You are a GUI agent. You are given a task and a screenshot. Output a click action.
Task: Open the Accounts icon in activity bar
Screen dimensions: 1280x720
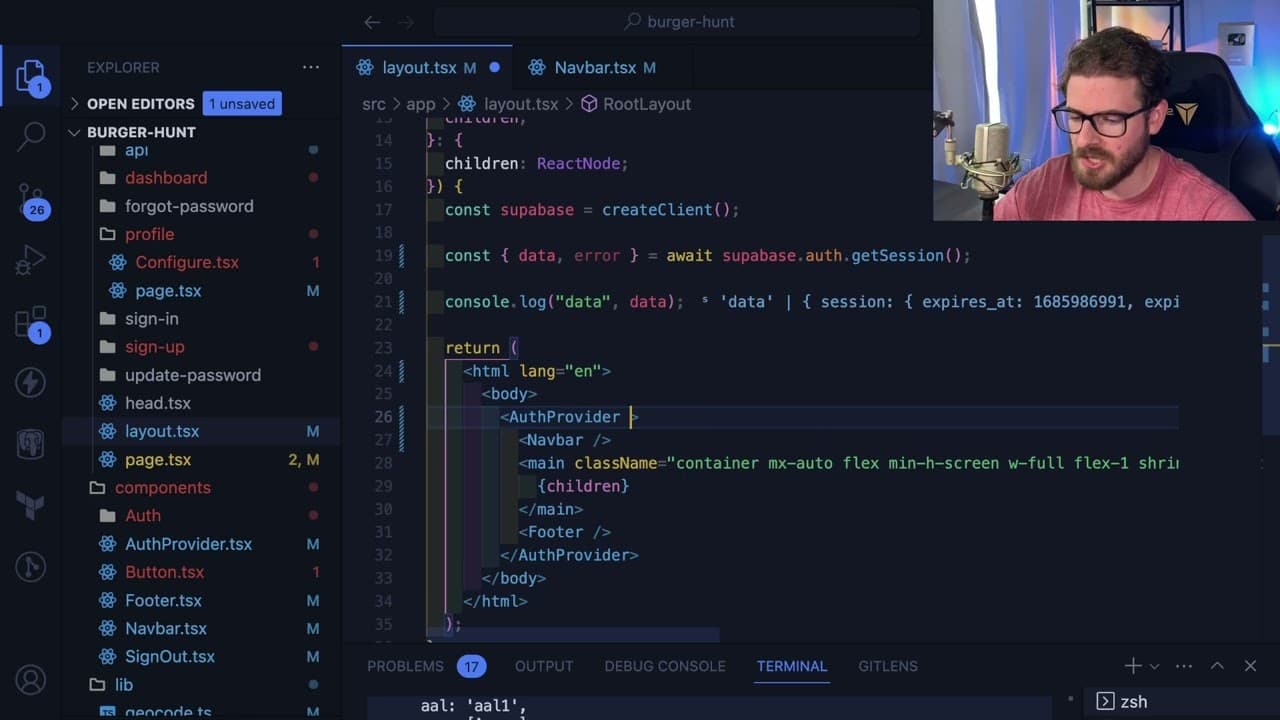[x=30, y=681]
